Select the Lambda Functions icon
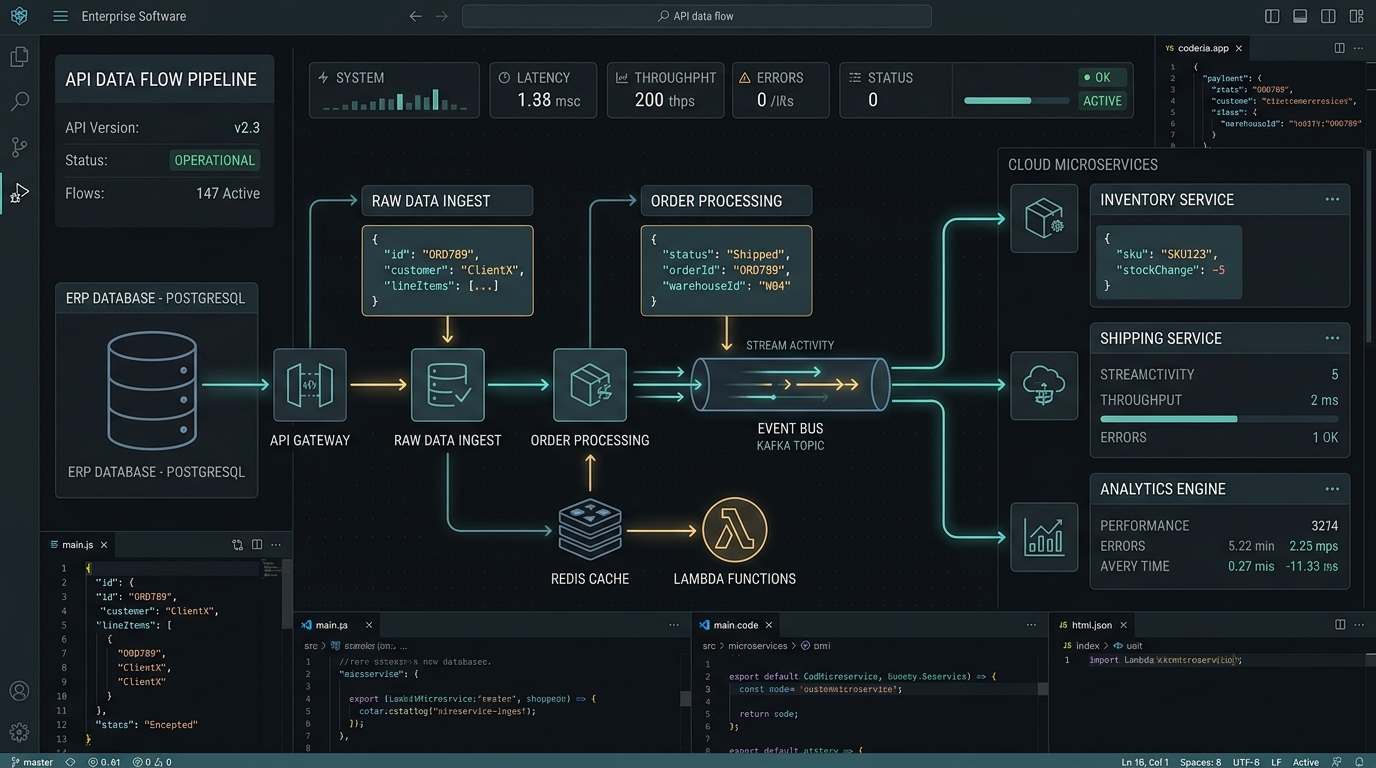The width and height of the screenshot is (1376, 768). tap(735, 530)
